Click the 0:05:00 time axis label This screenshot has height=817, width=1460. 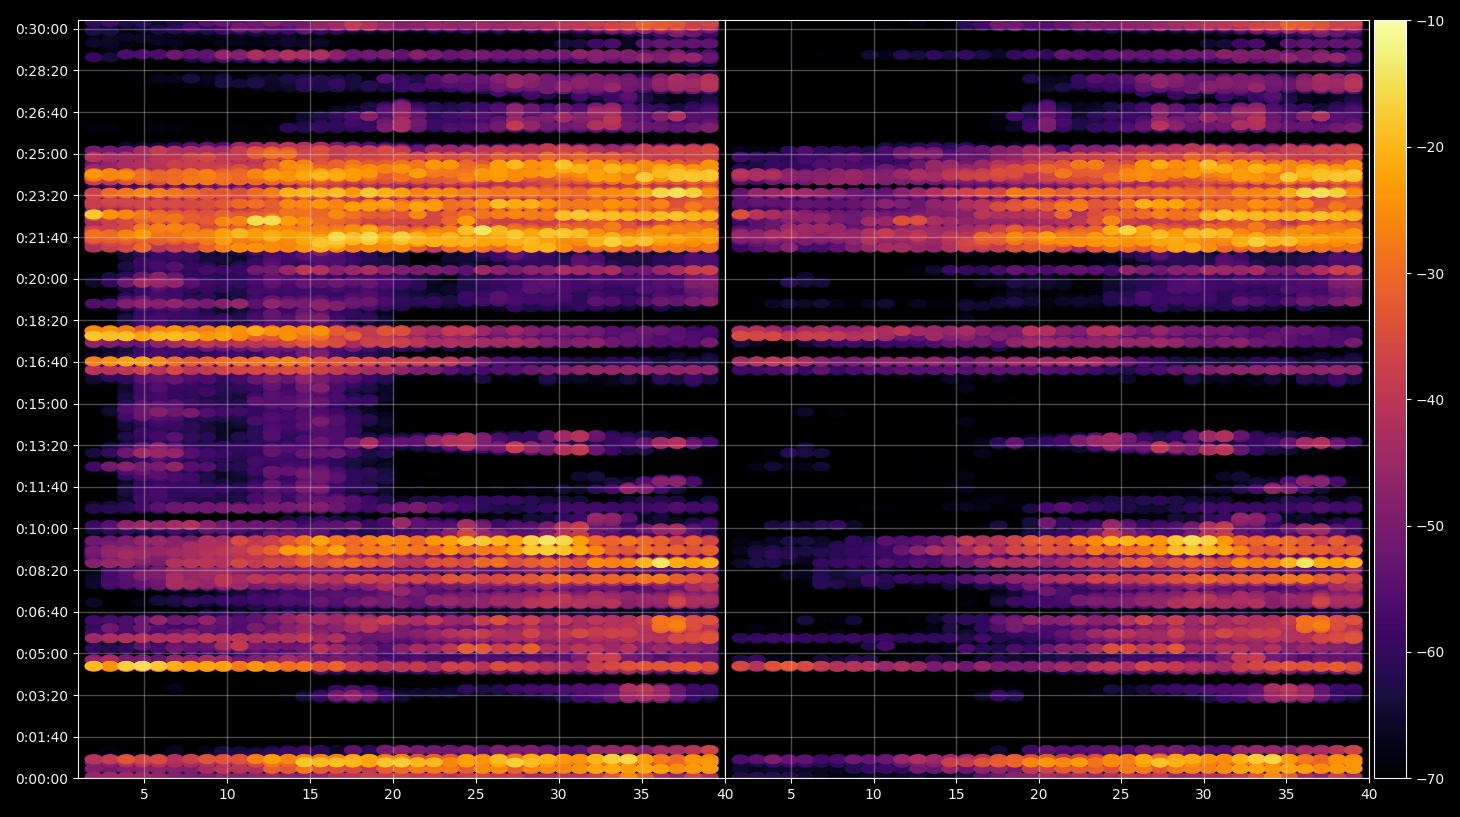pyautogui.click(x=42, y=654)
